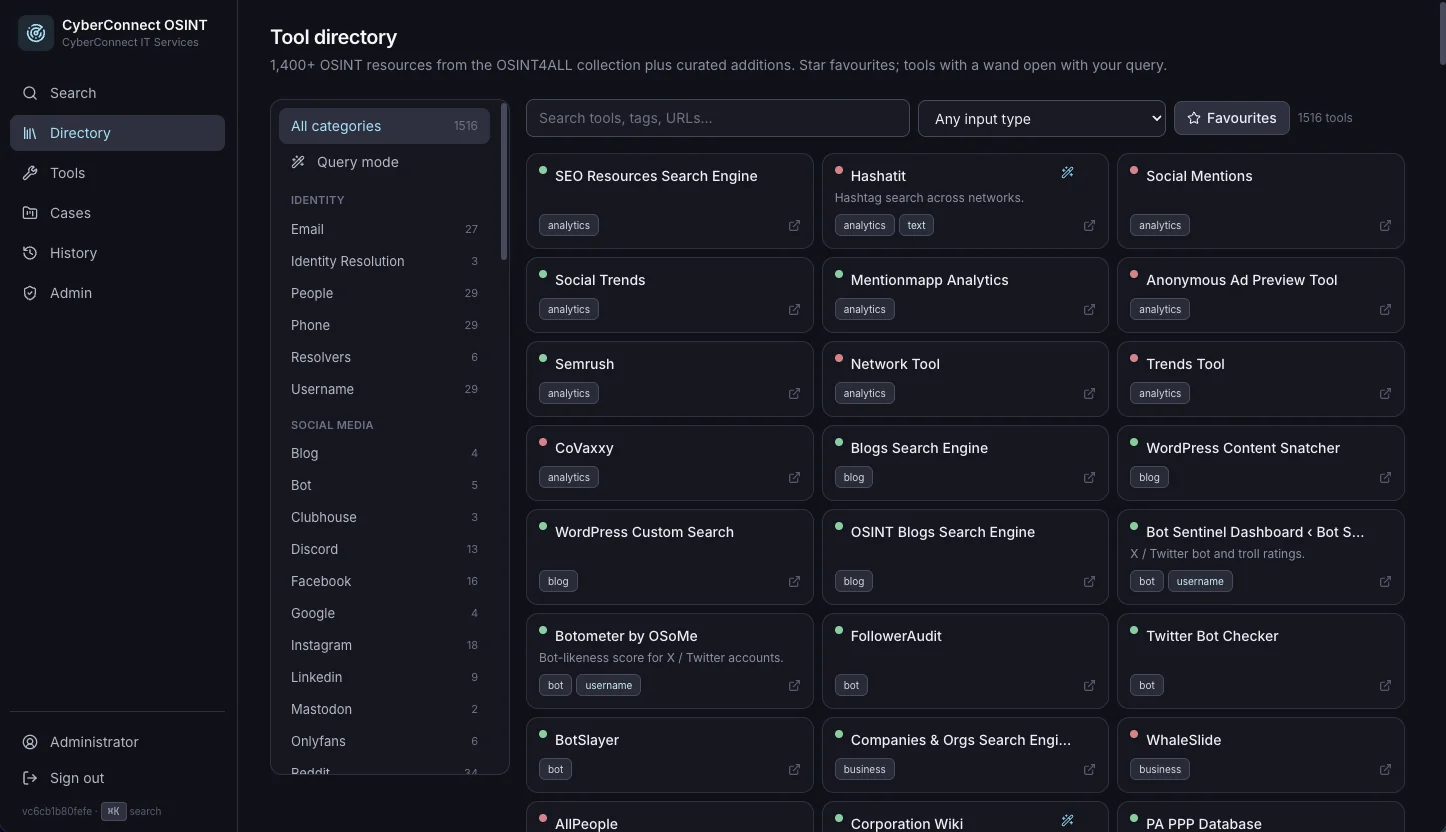
Task: Click the wand icon on Corporation Wiki
Action: pos(1067,821)
